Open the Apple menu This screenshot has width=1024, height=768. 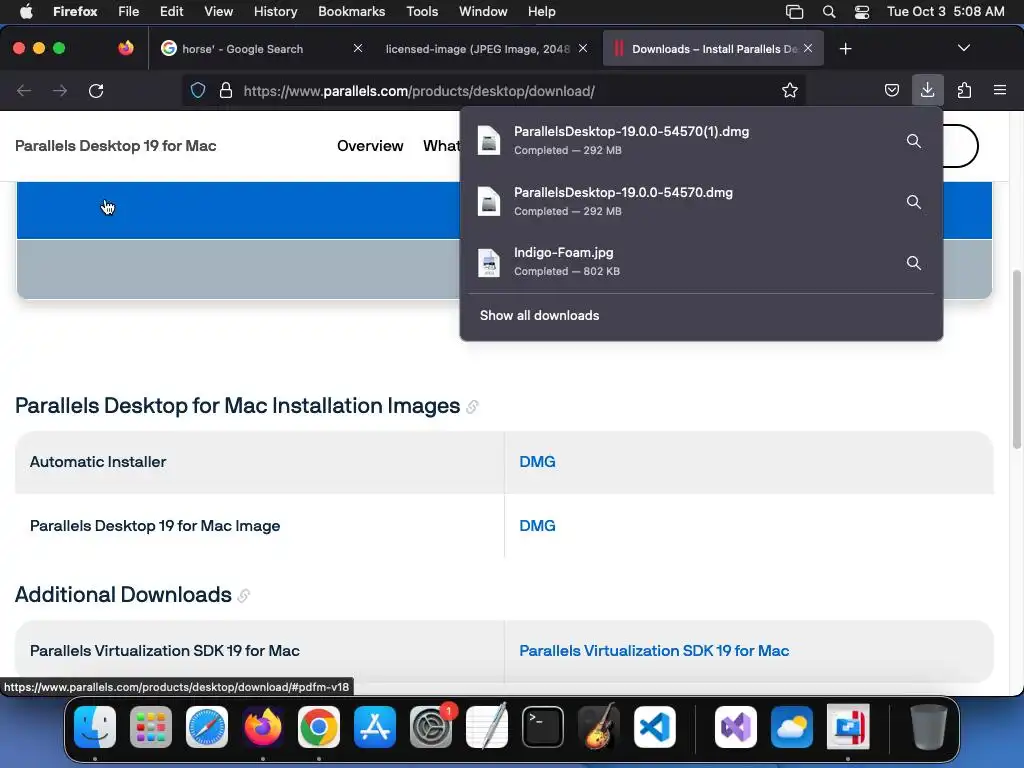[x=25, y=12]
